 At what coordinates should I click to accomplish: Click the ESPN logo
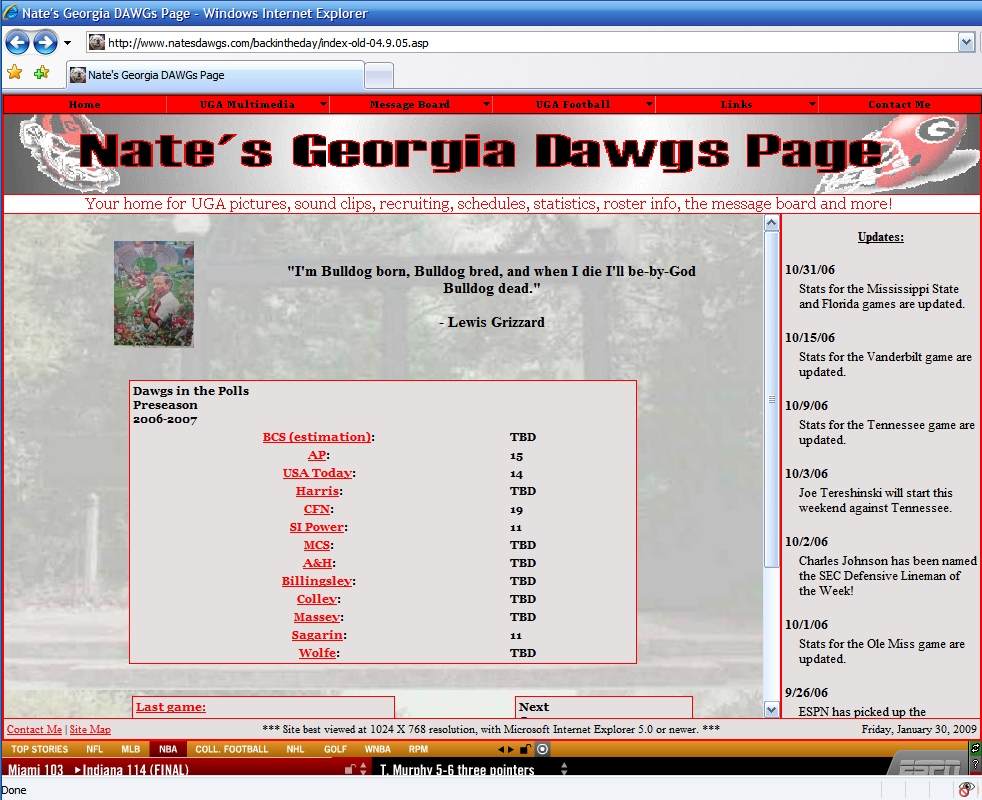coord(930,767)
